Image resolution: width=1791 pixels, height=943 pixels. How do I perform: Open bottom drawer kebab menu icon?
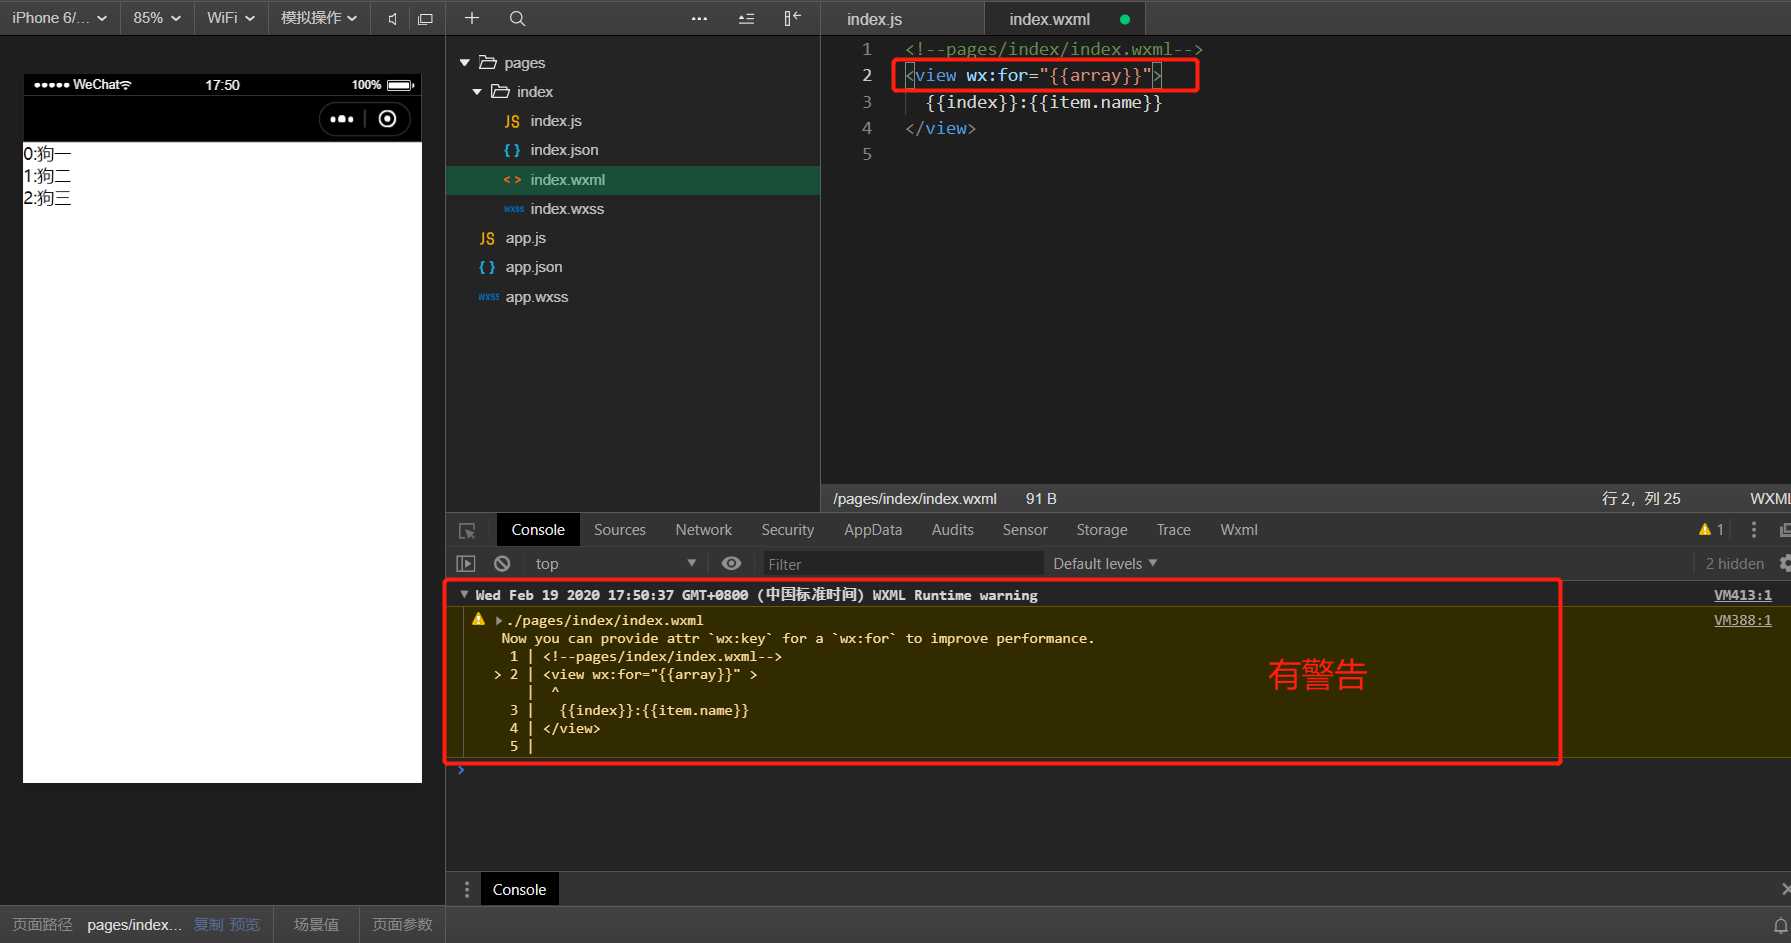[466, 889]
